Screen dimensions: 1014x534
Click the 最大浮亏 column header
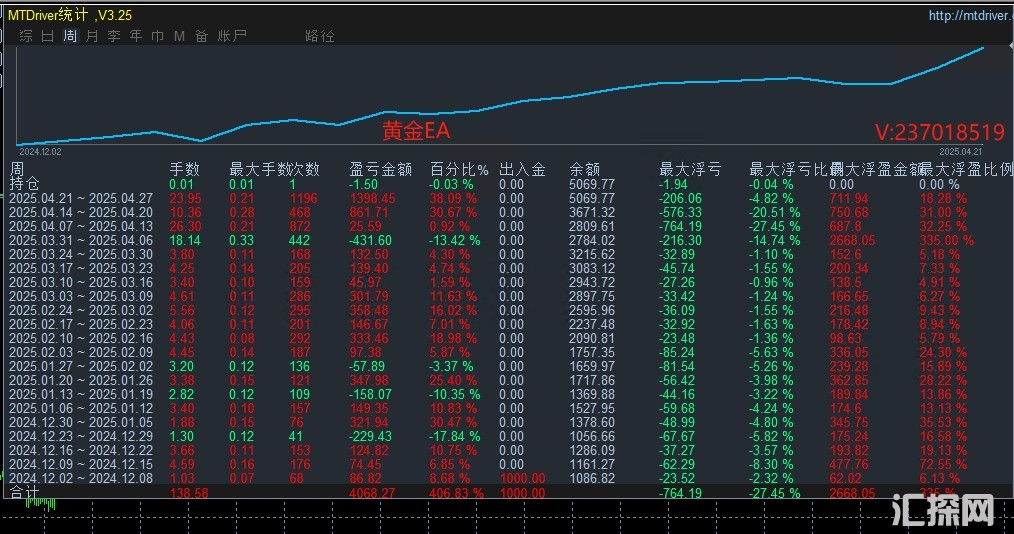coord(690,170)
